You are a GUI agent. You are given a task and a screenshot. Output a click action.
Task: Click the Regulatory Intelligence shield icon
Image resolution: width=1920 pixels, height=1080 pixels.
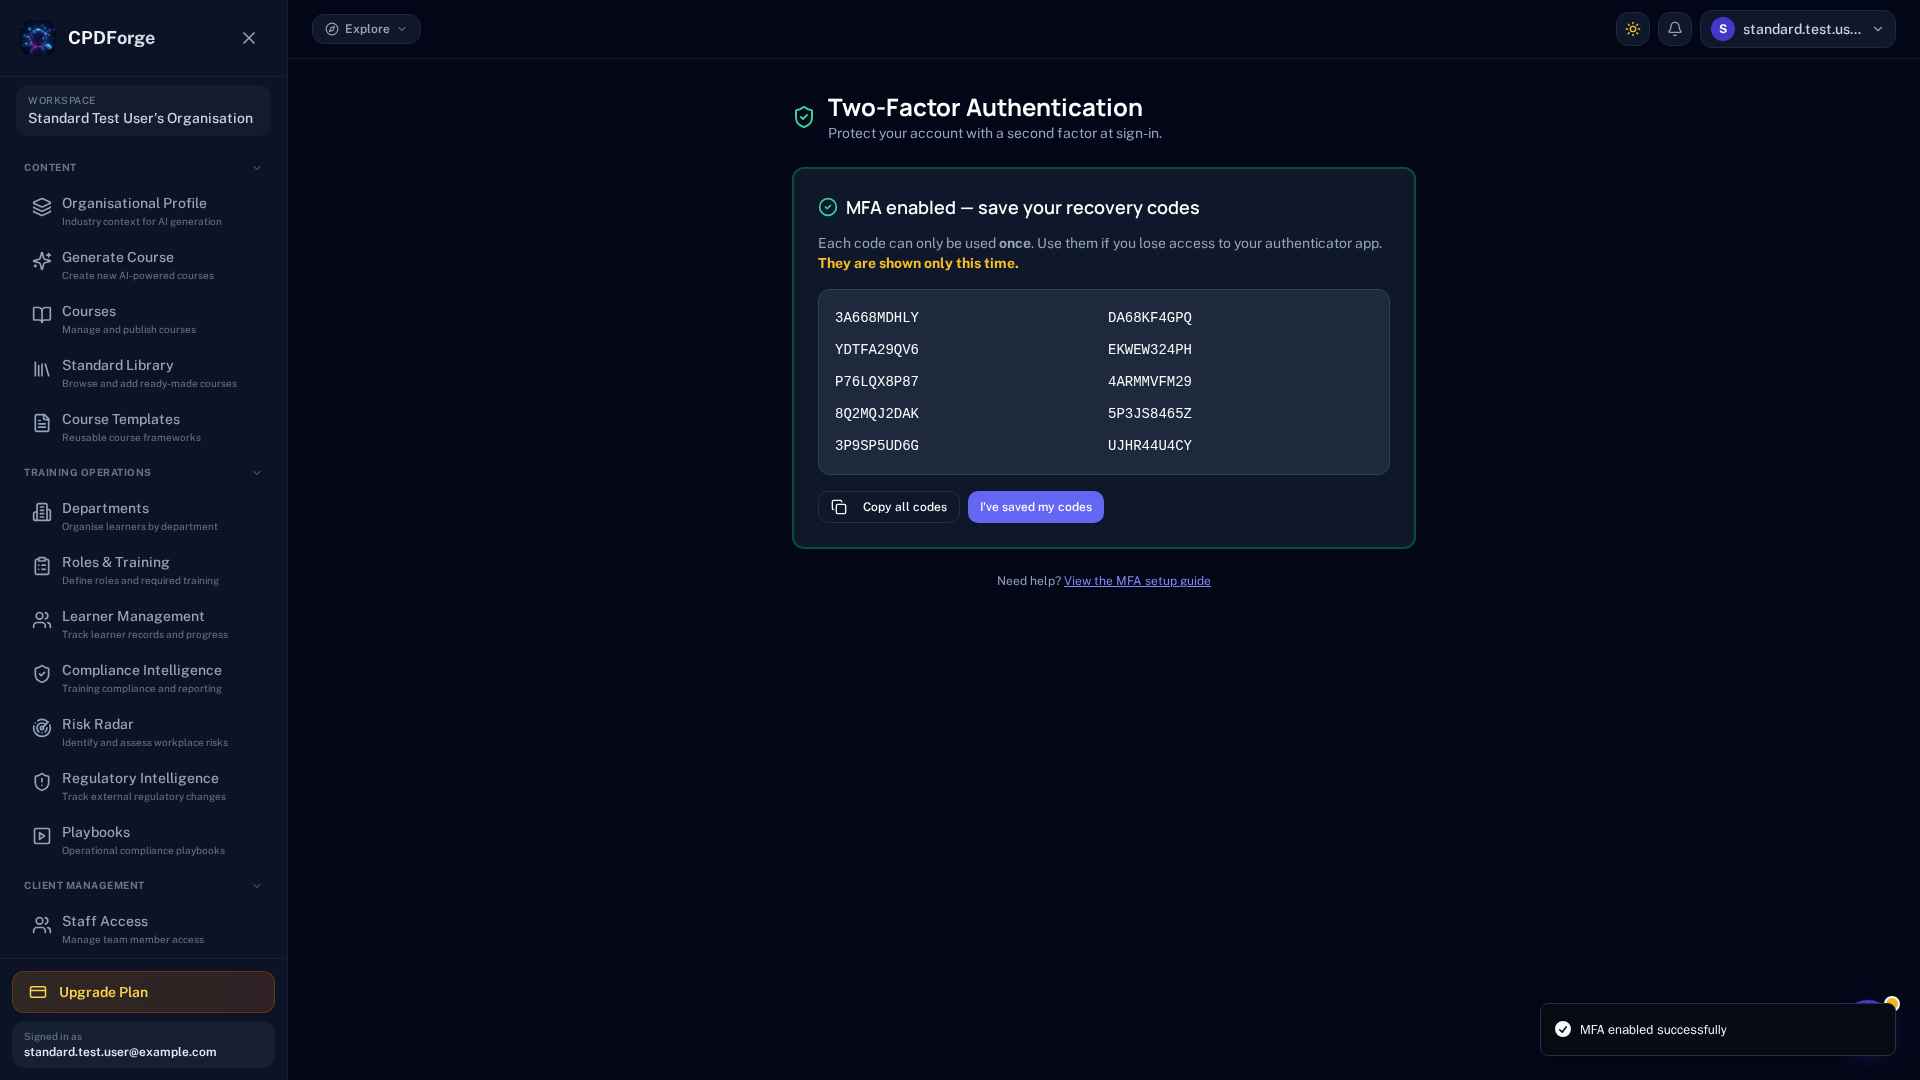[x=42, y=782]
